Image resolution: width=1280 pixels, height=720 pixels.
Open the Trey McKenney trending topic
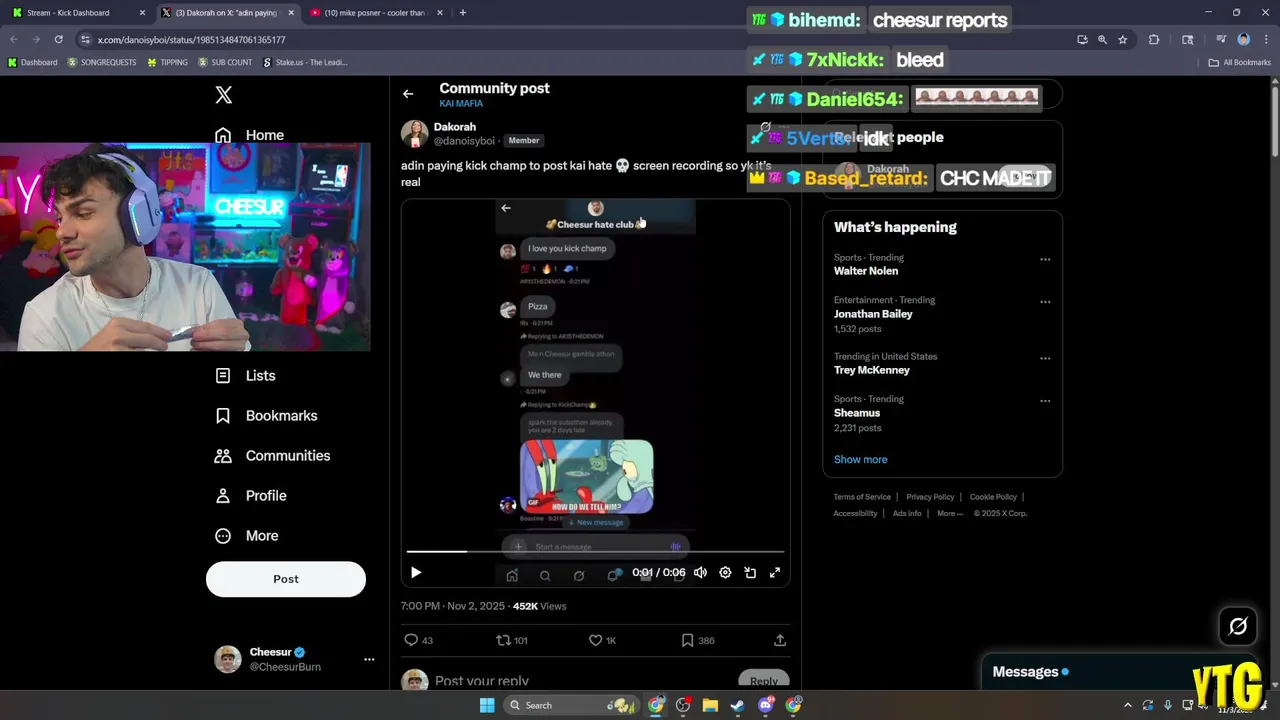tap(872, 370)
